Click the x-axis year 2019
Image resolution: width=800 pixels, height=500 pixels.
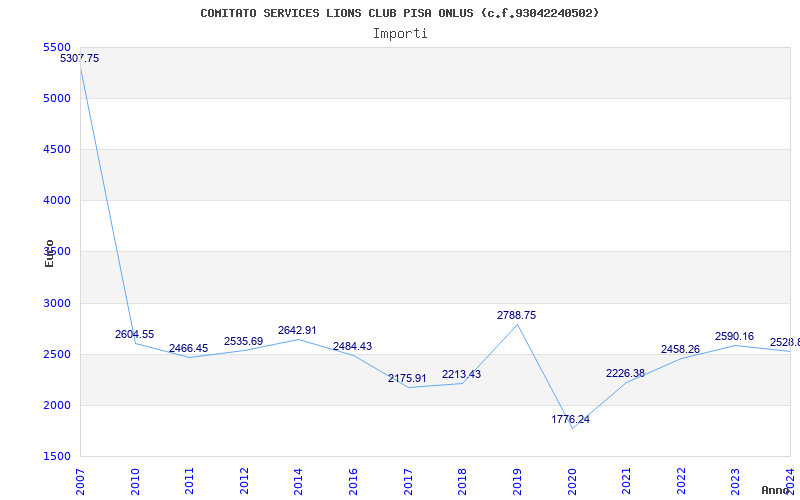tap(517, 481)
